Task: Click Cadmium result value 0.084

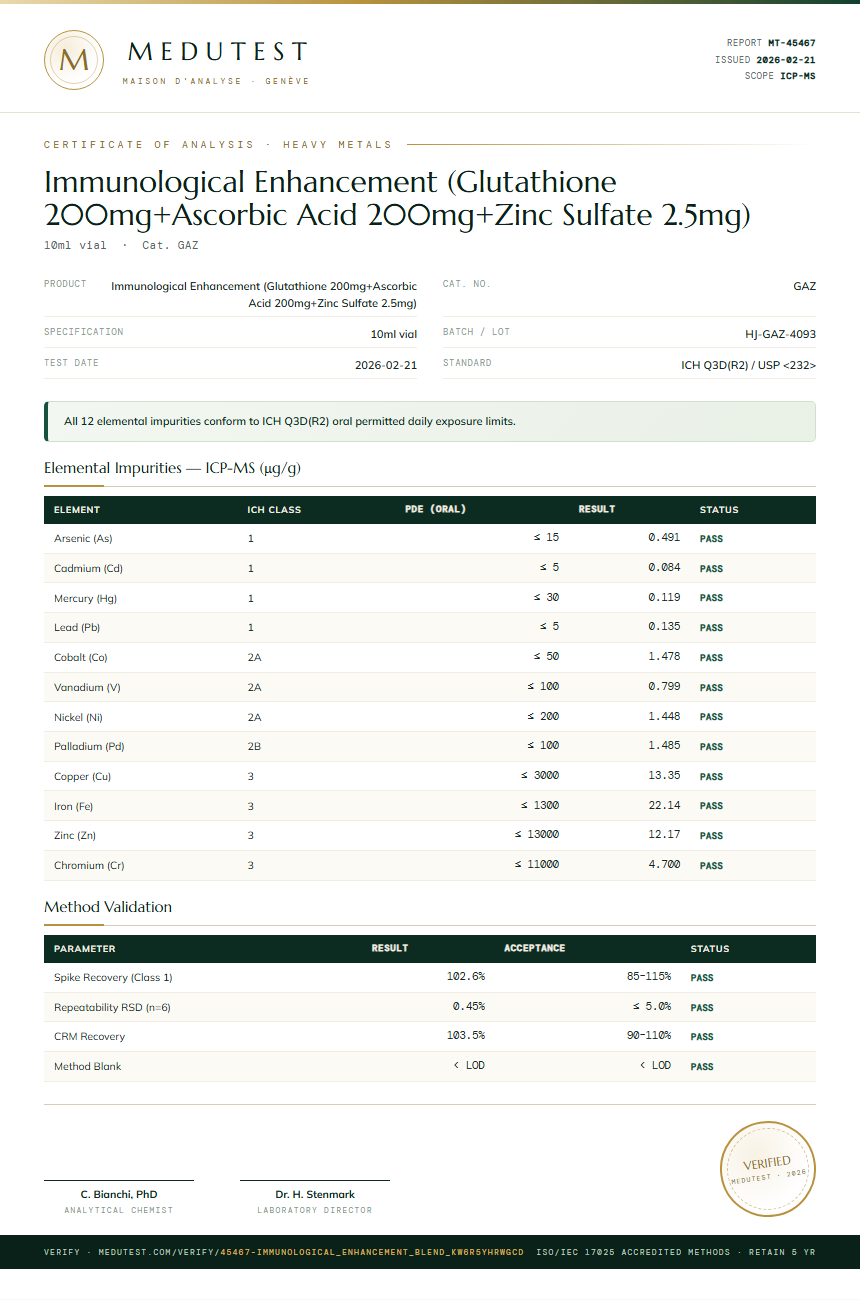Action: (x=664, y=568)
